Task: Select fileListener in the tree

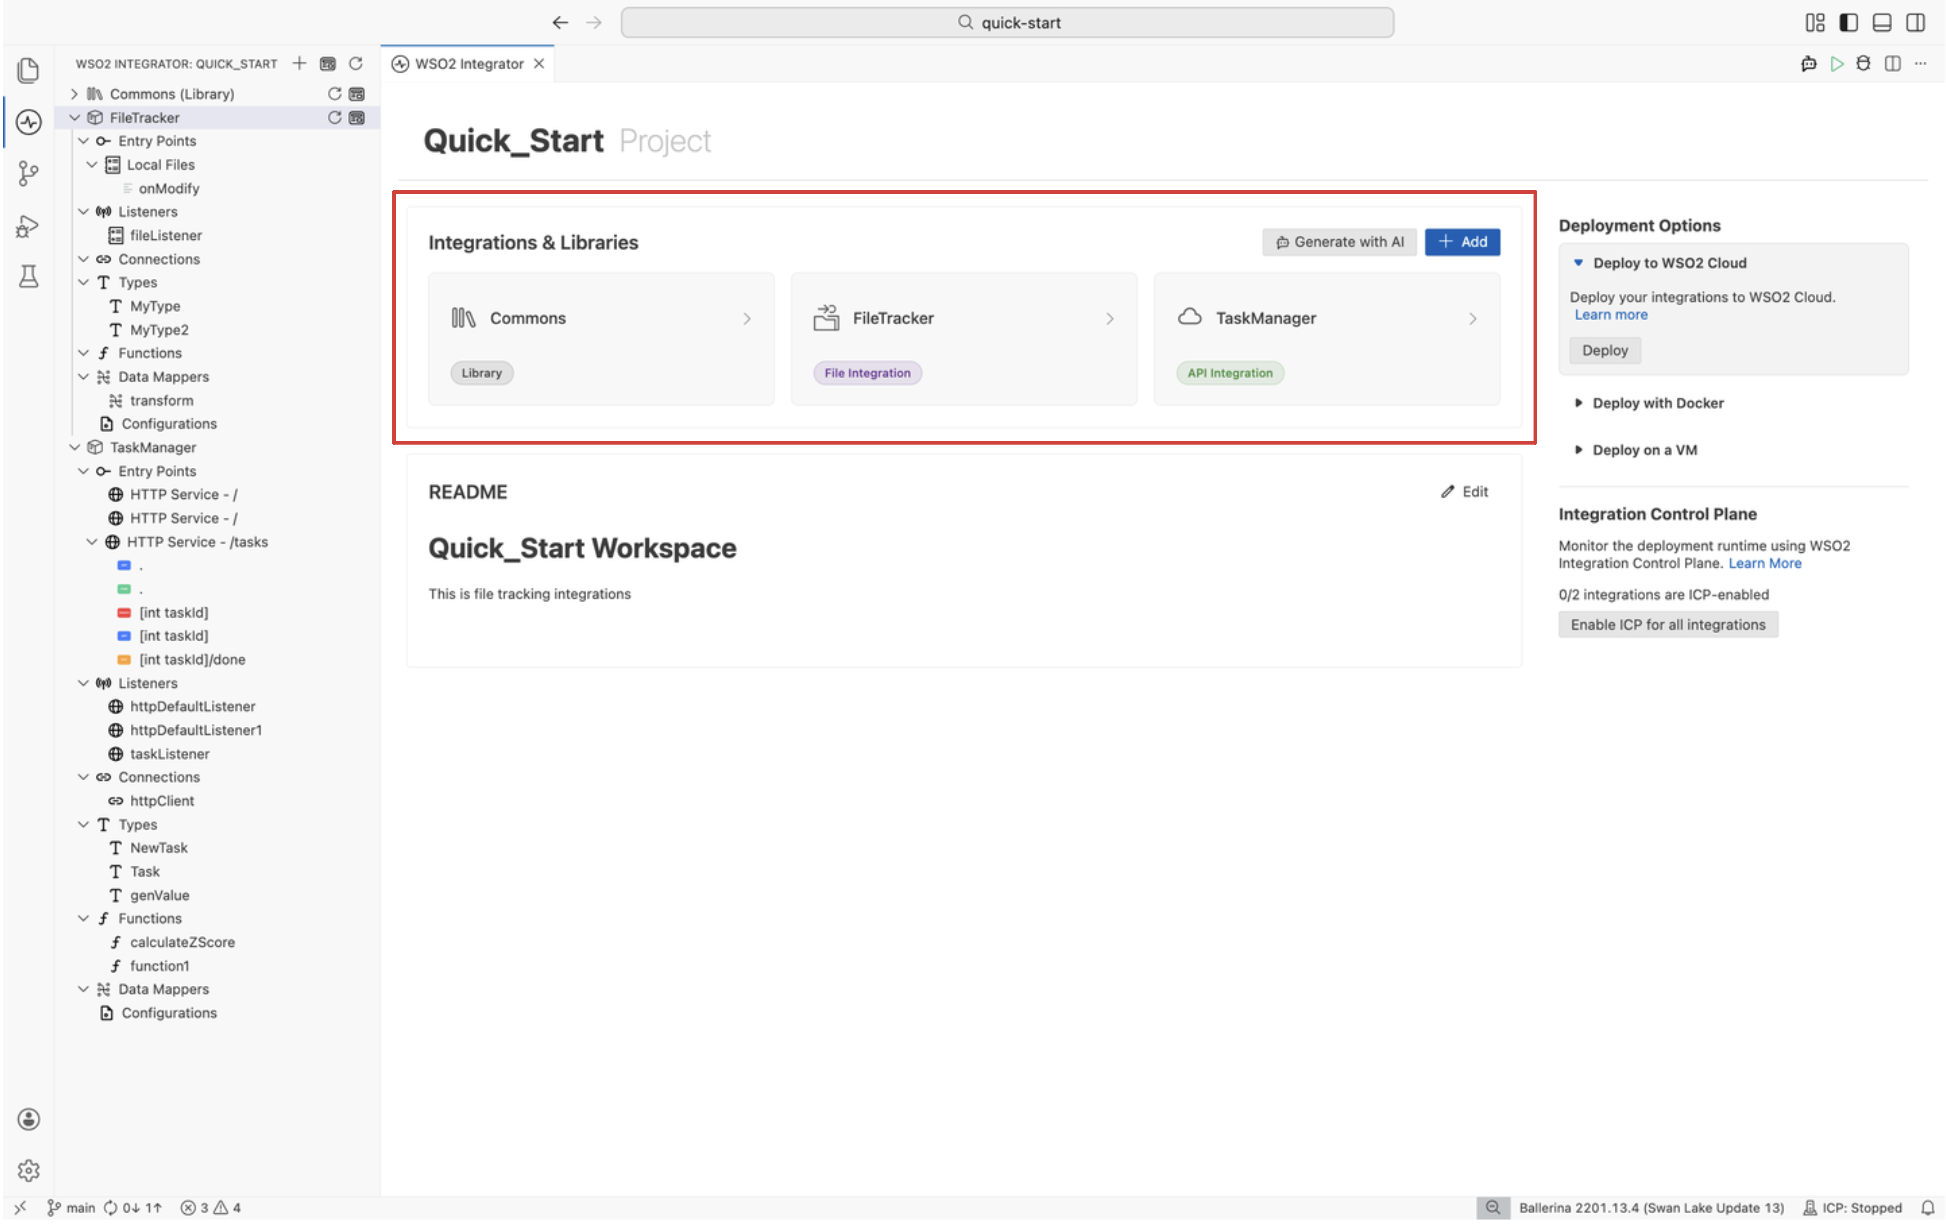Action: click(165, 236)
